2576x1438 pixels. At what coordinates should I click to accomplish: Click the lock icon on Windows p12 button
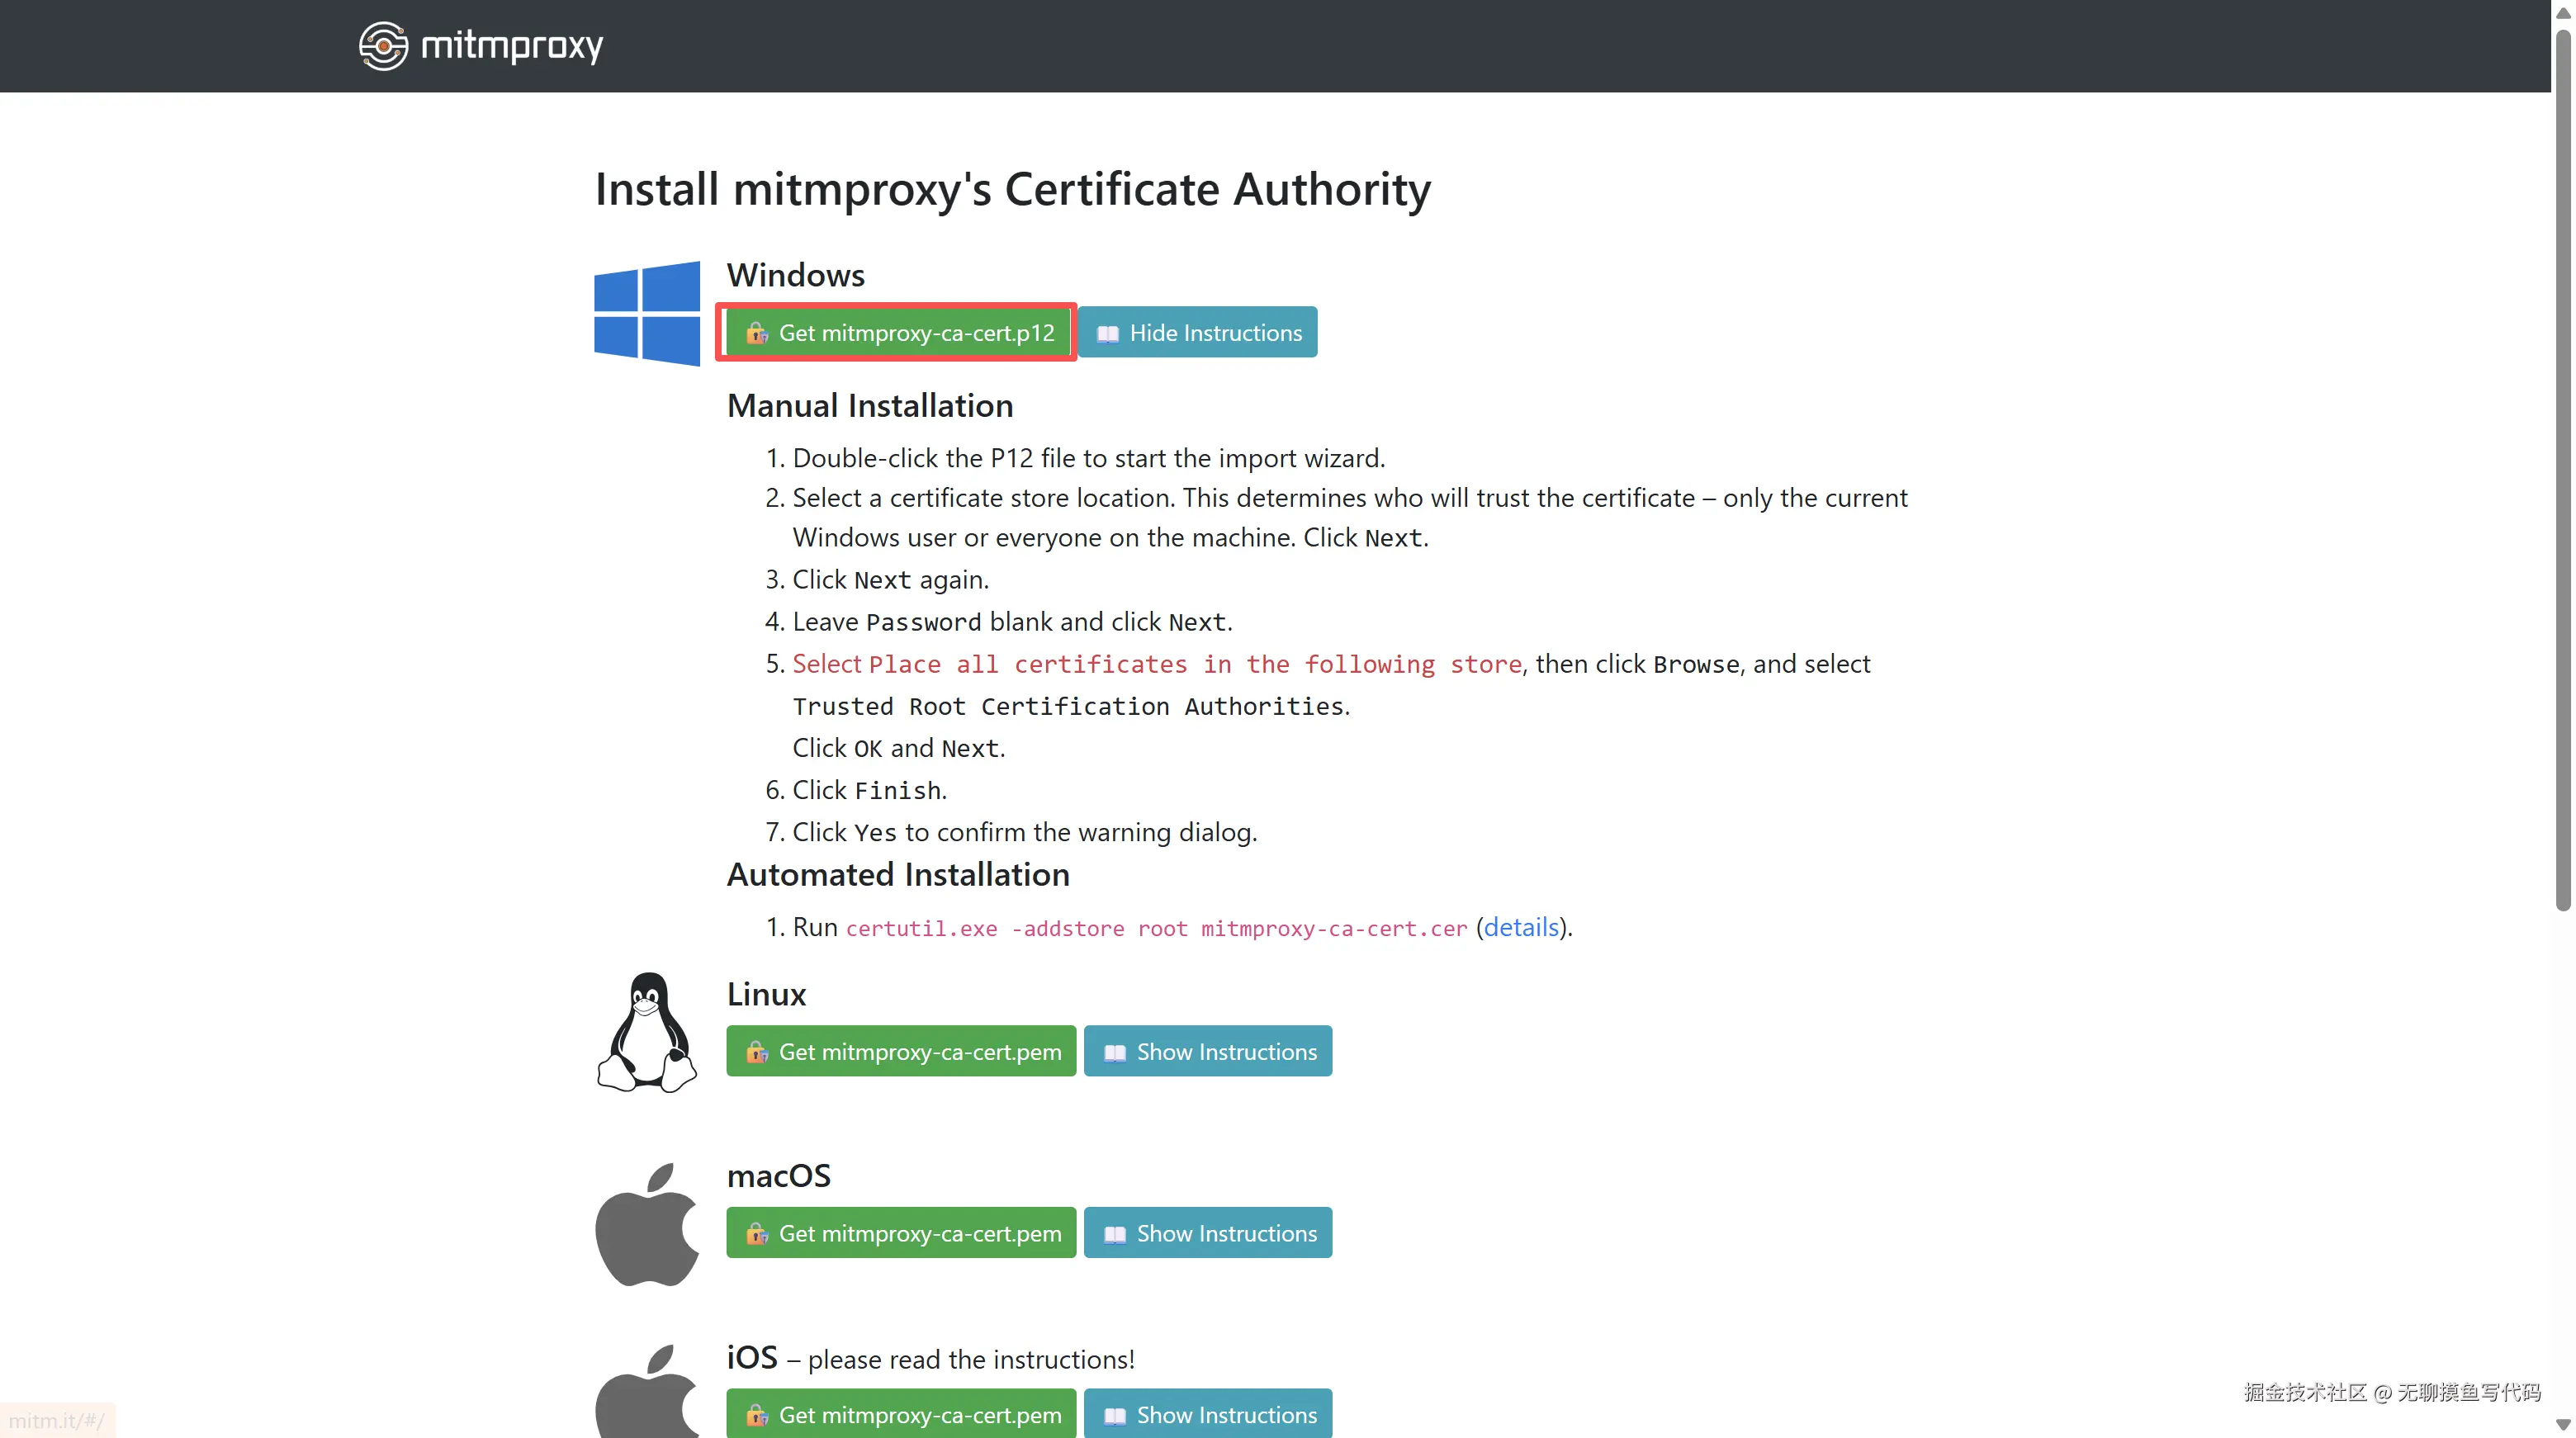pos(756,333)
